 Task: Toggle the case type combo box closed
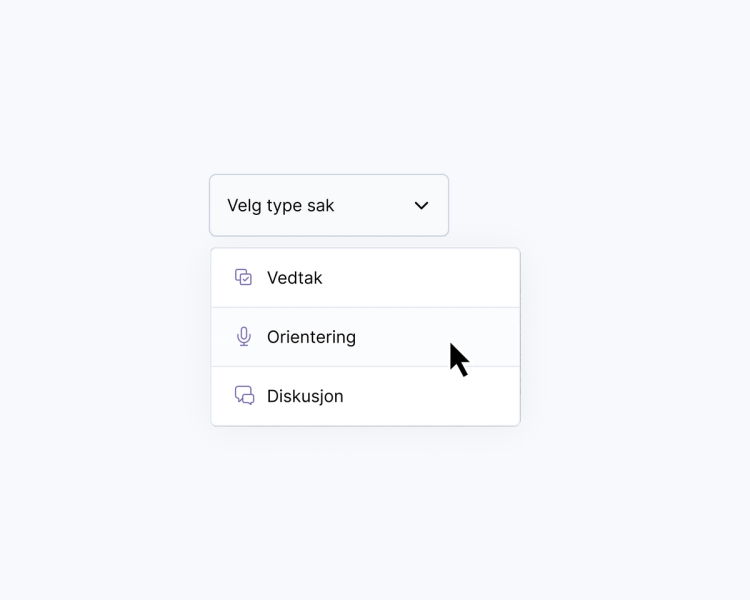pyautogui.click(x=421, y=206)
